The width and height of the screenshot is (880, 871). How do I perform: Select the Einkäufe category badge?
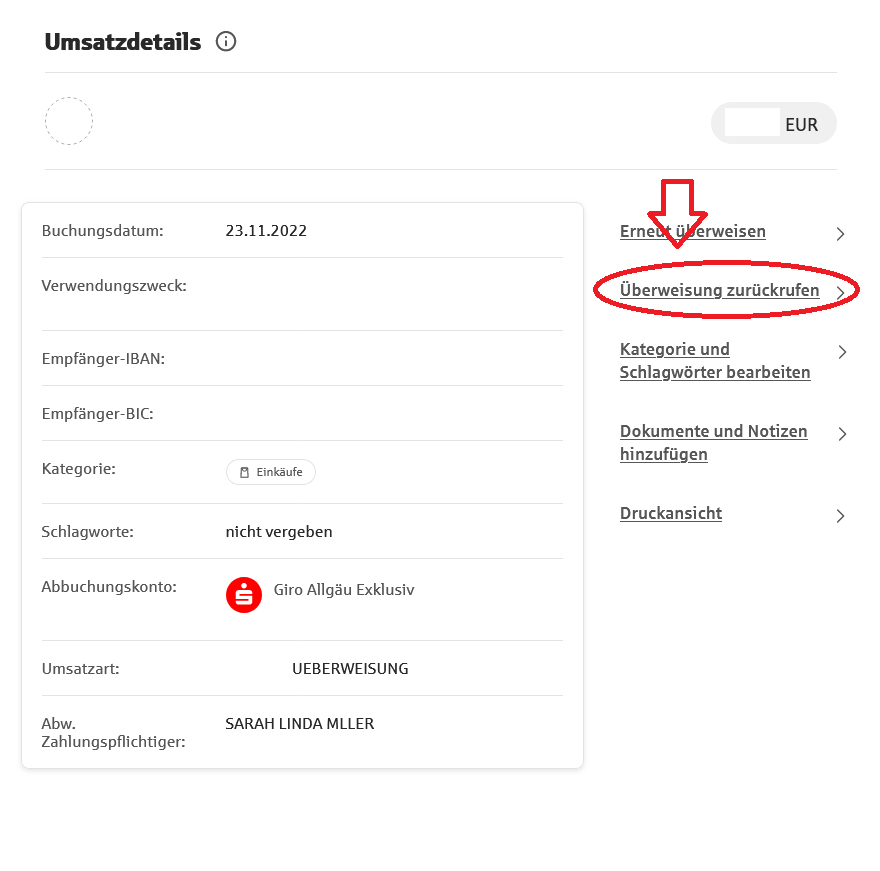270,472
